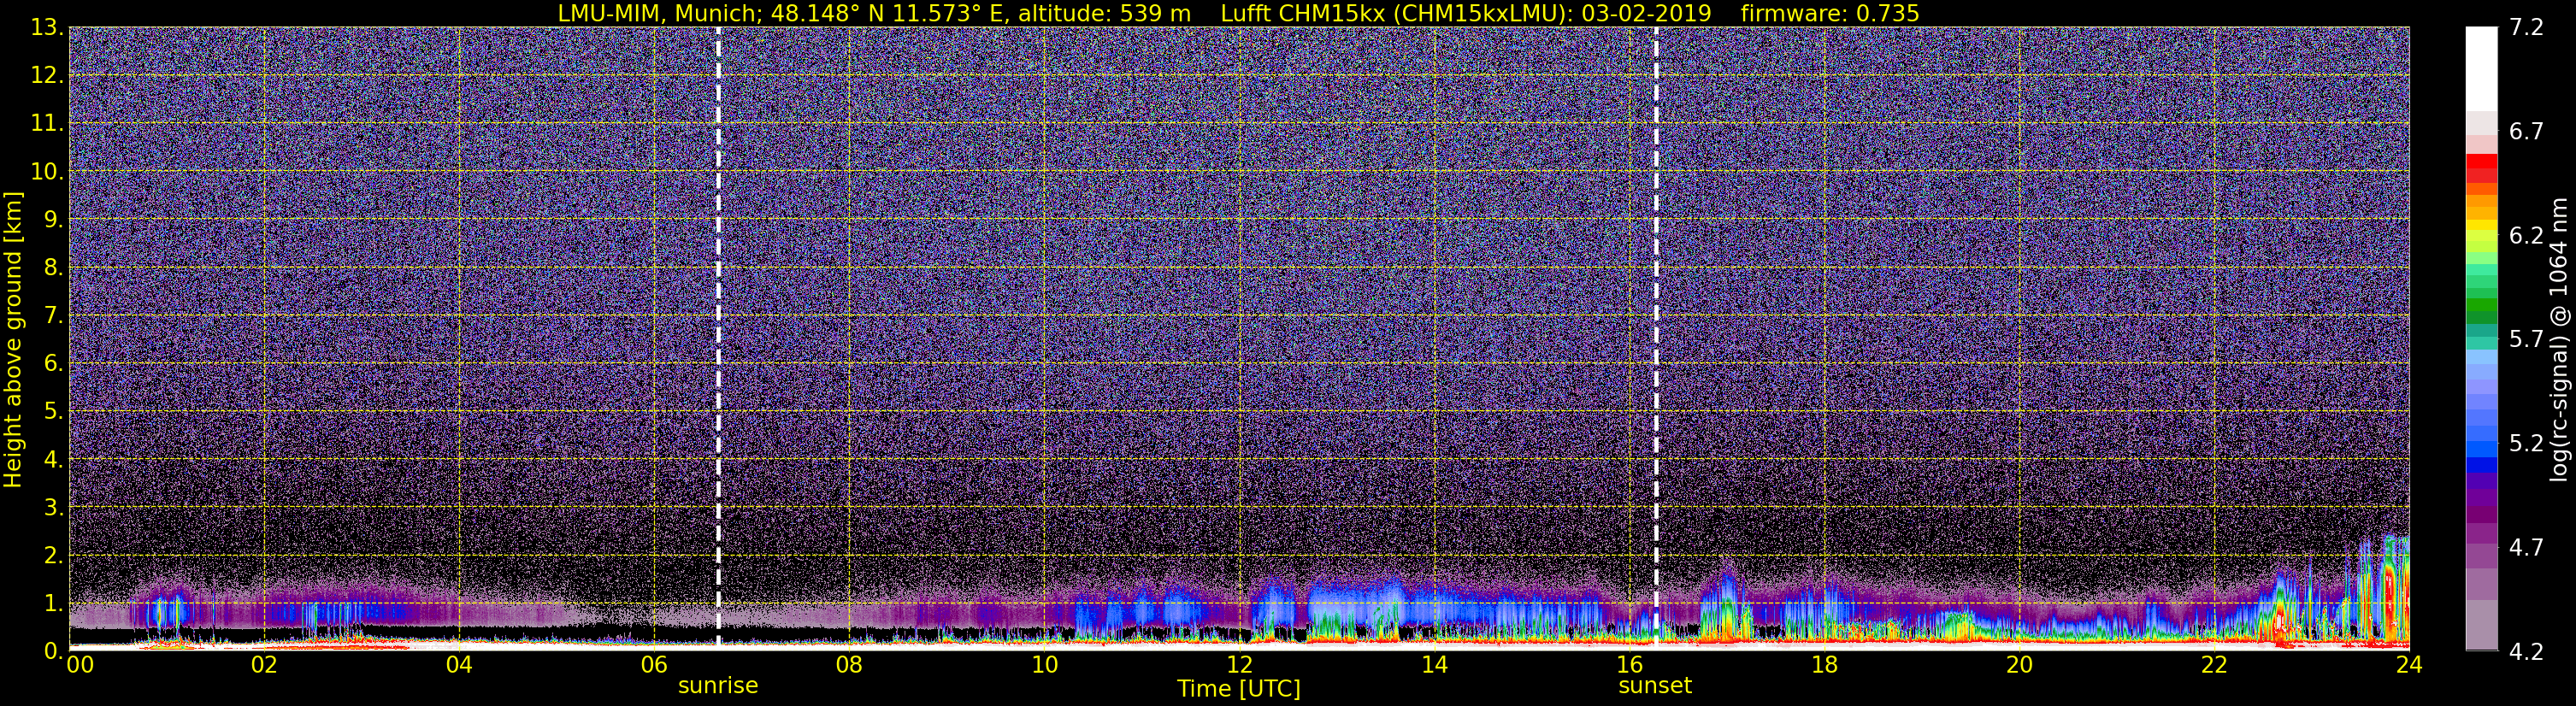
Task: Click the height axis label 8
Action: pos(53,268)
